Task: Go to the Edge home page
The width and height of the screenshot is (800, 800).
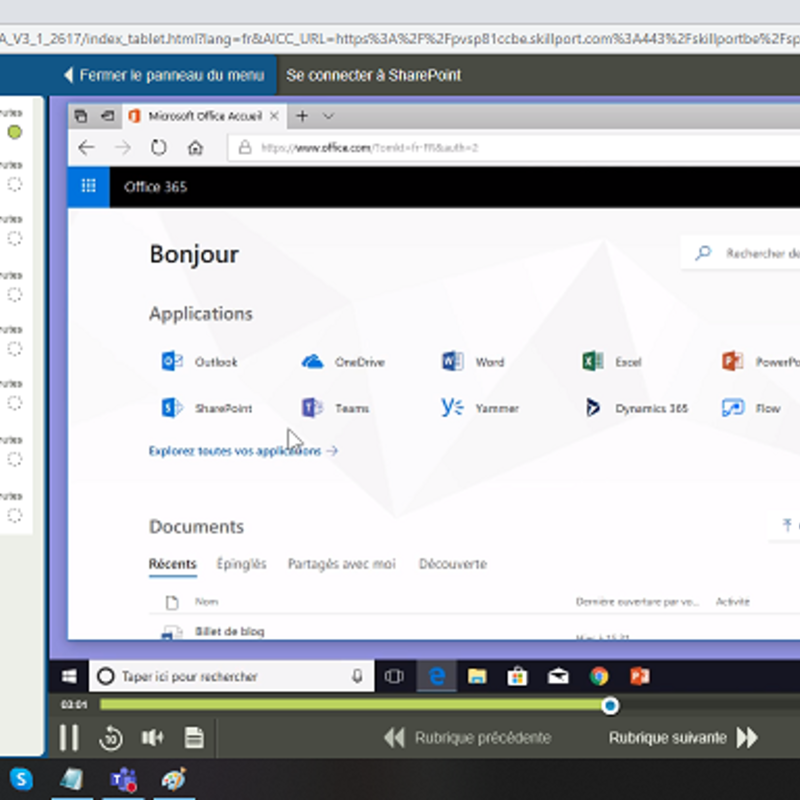Action: (x=195, y=148)
